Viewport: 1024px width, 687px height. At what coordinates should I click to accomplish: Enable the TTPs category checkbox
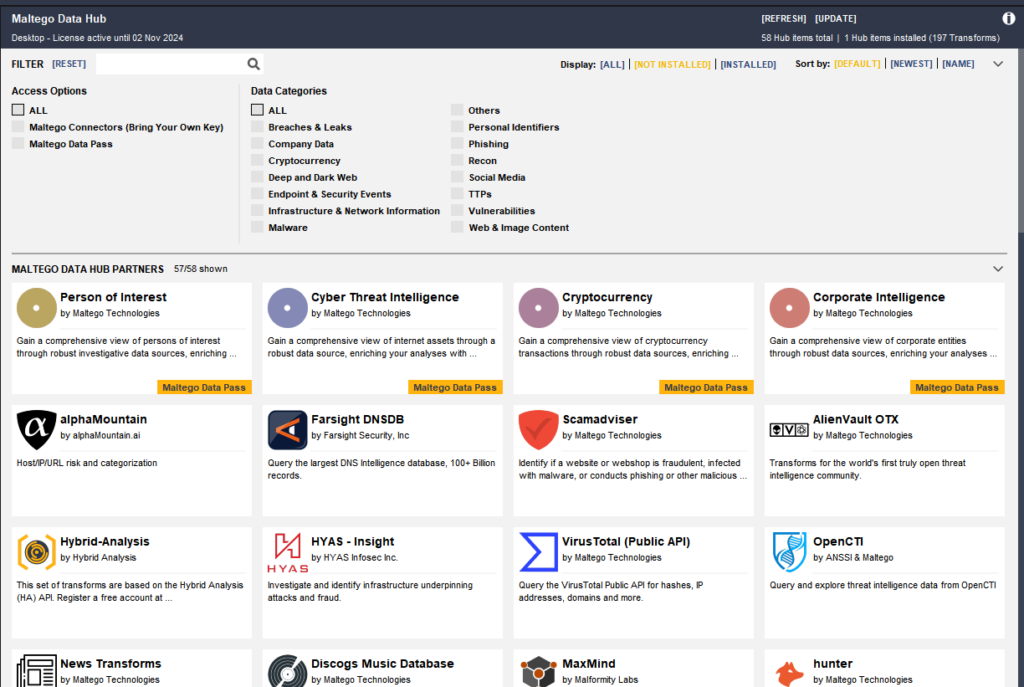(x=457, y=194)
